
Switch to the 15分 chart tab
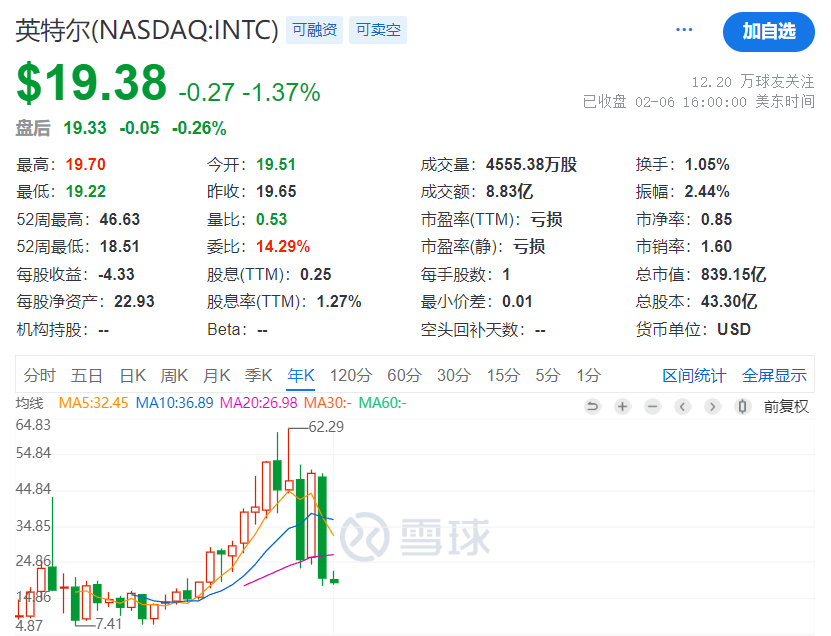pyautogui.click(x=503, y=376)
